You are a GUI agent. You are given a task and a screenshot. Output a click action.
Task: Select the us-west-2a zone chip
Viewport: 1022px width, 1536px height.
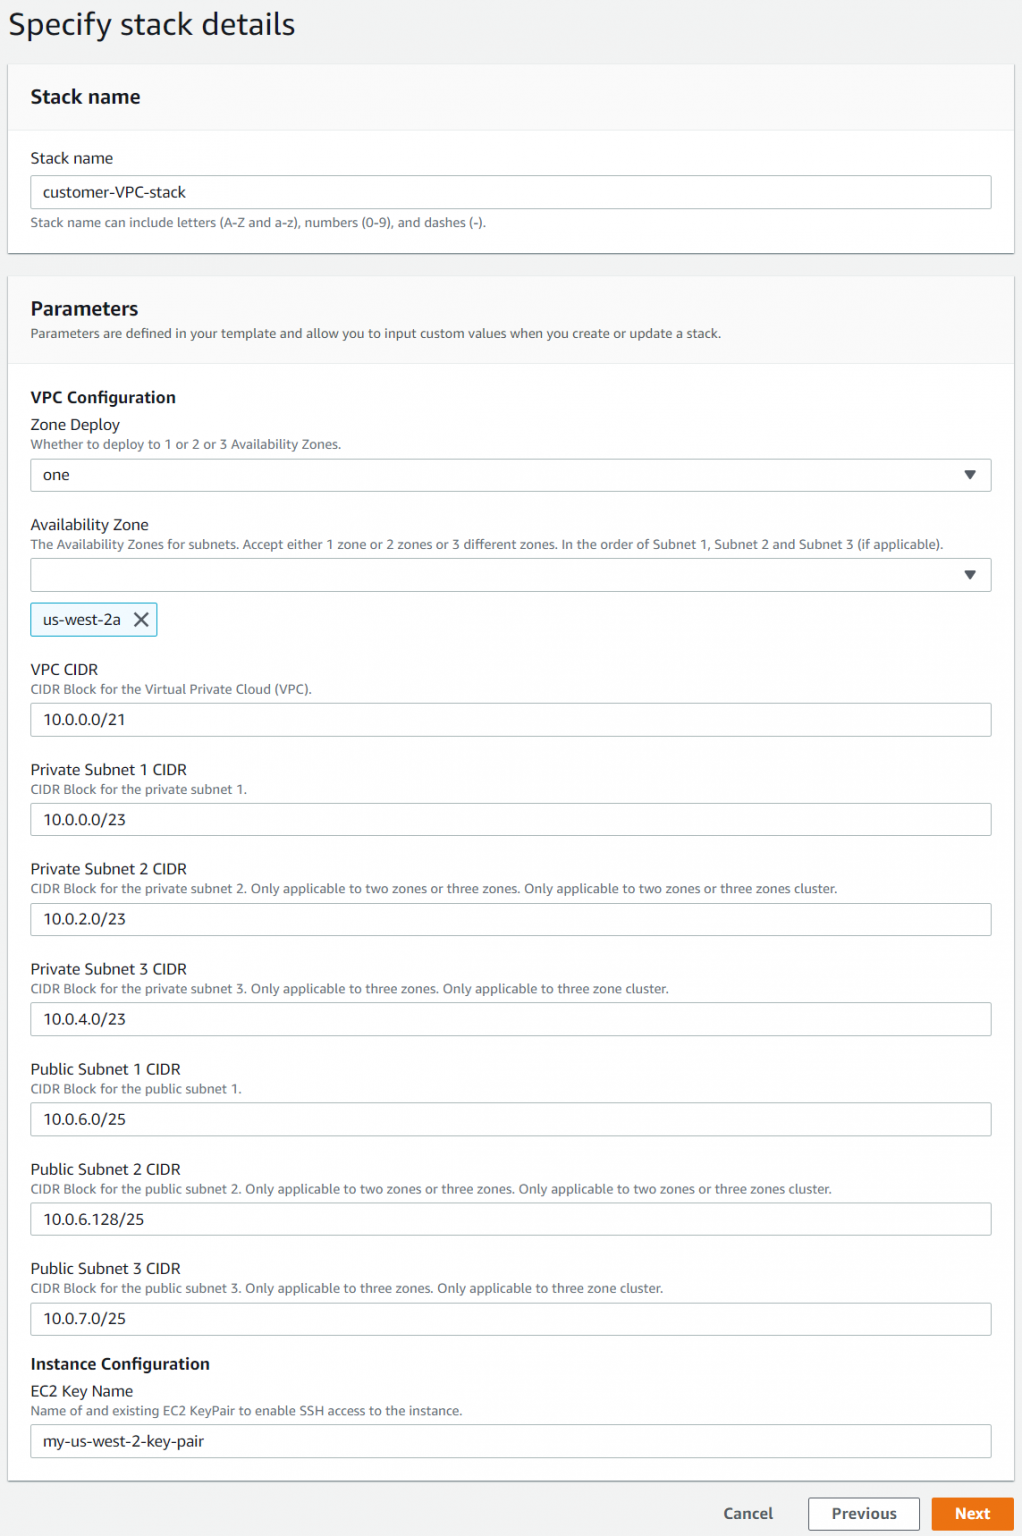coord(80,619)
